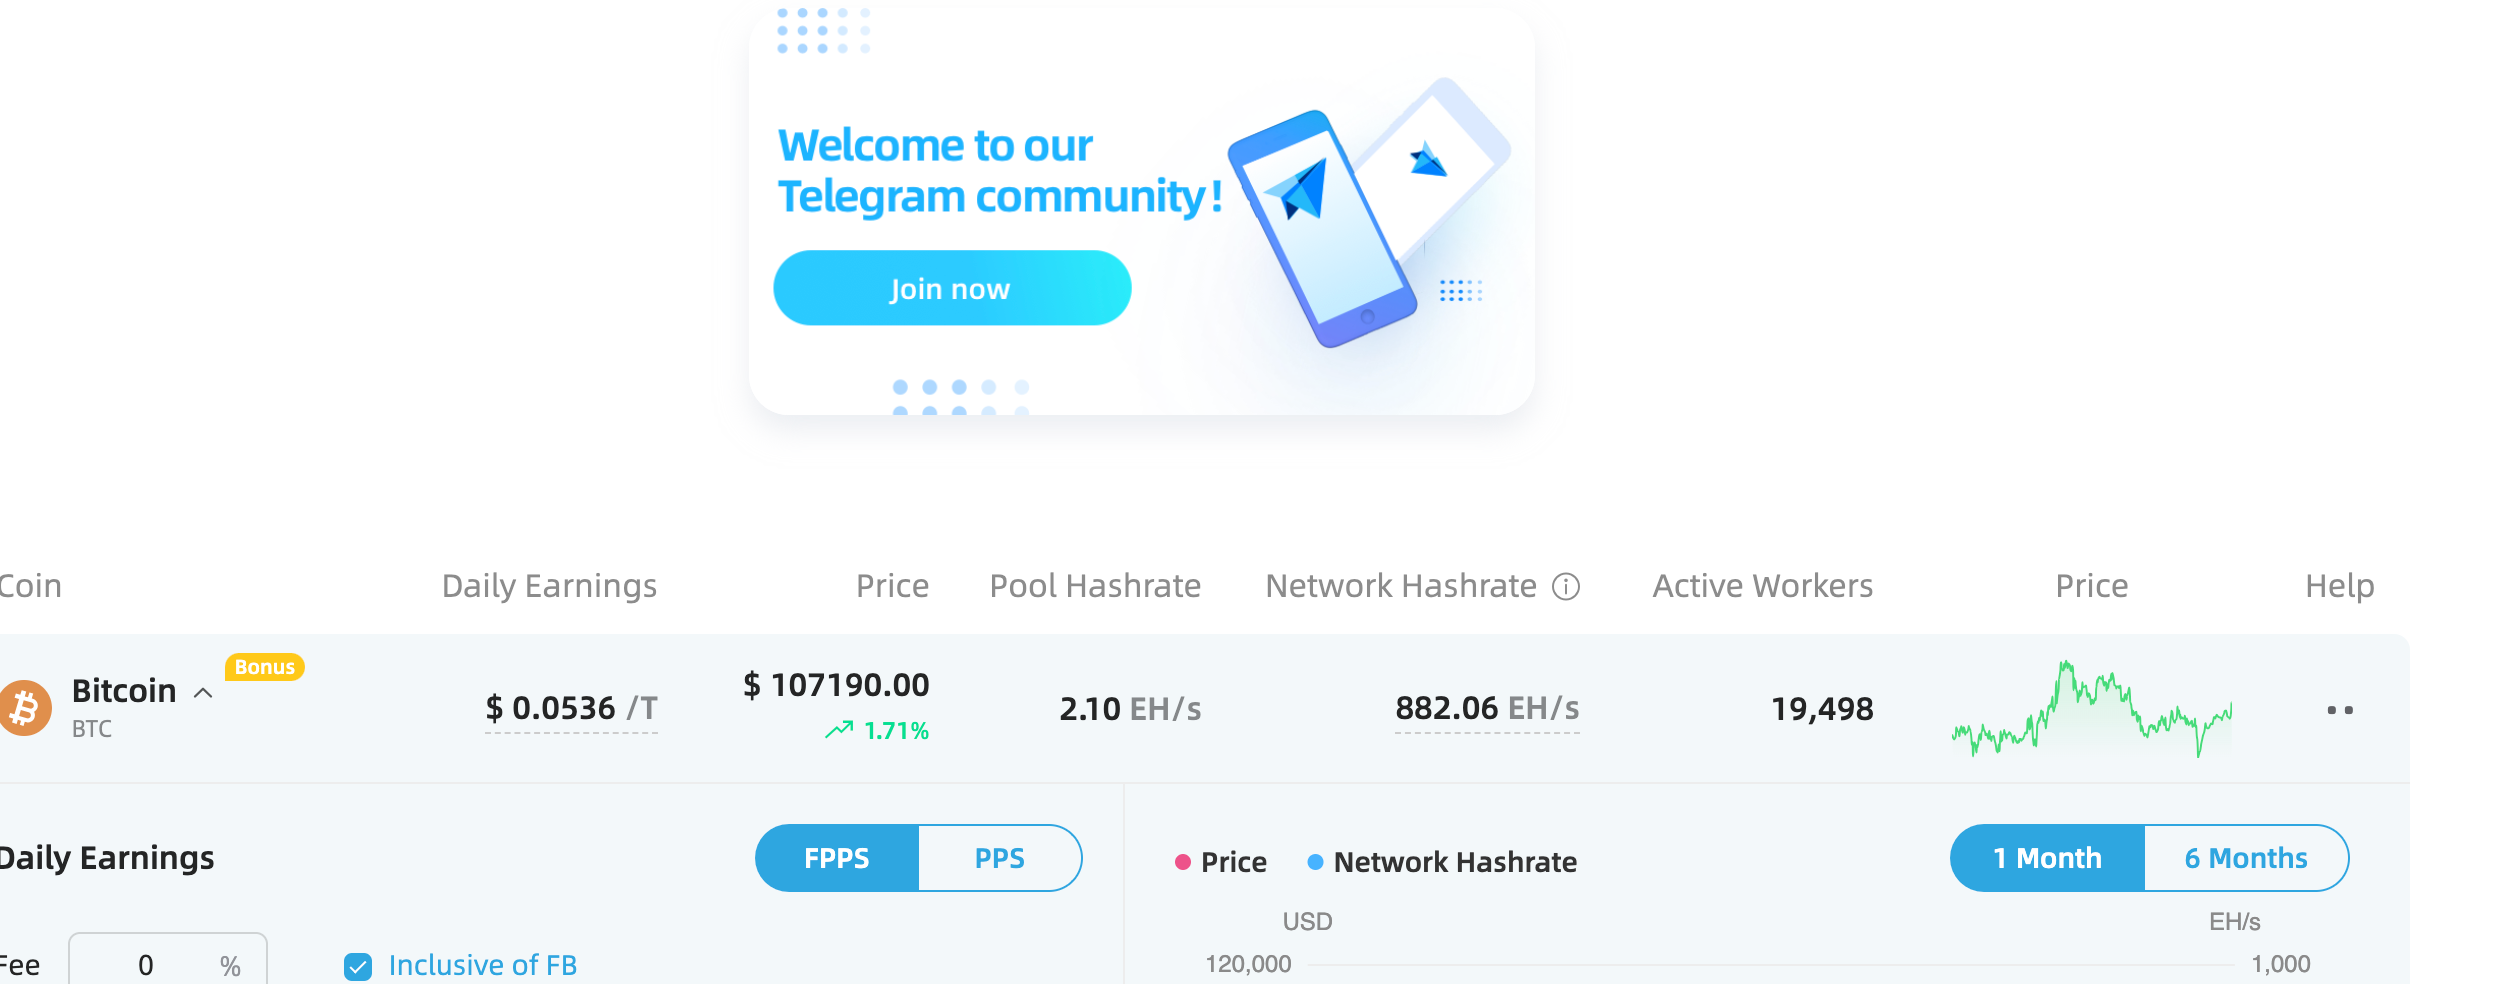Switch chart range to 6 Months

point(2246,858)
